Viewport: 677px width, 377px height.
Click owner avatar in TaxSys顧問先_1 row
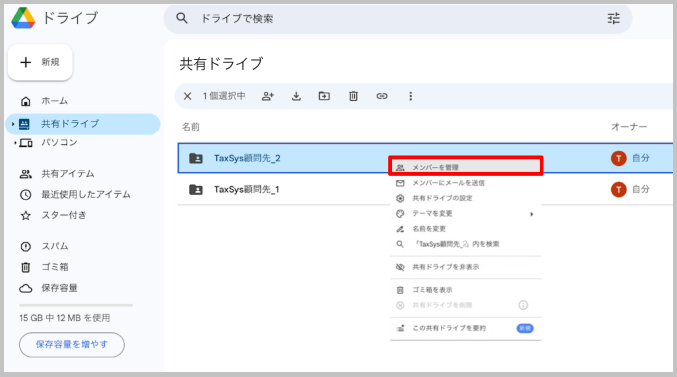click(618, 189)
